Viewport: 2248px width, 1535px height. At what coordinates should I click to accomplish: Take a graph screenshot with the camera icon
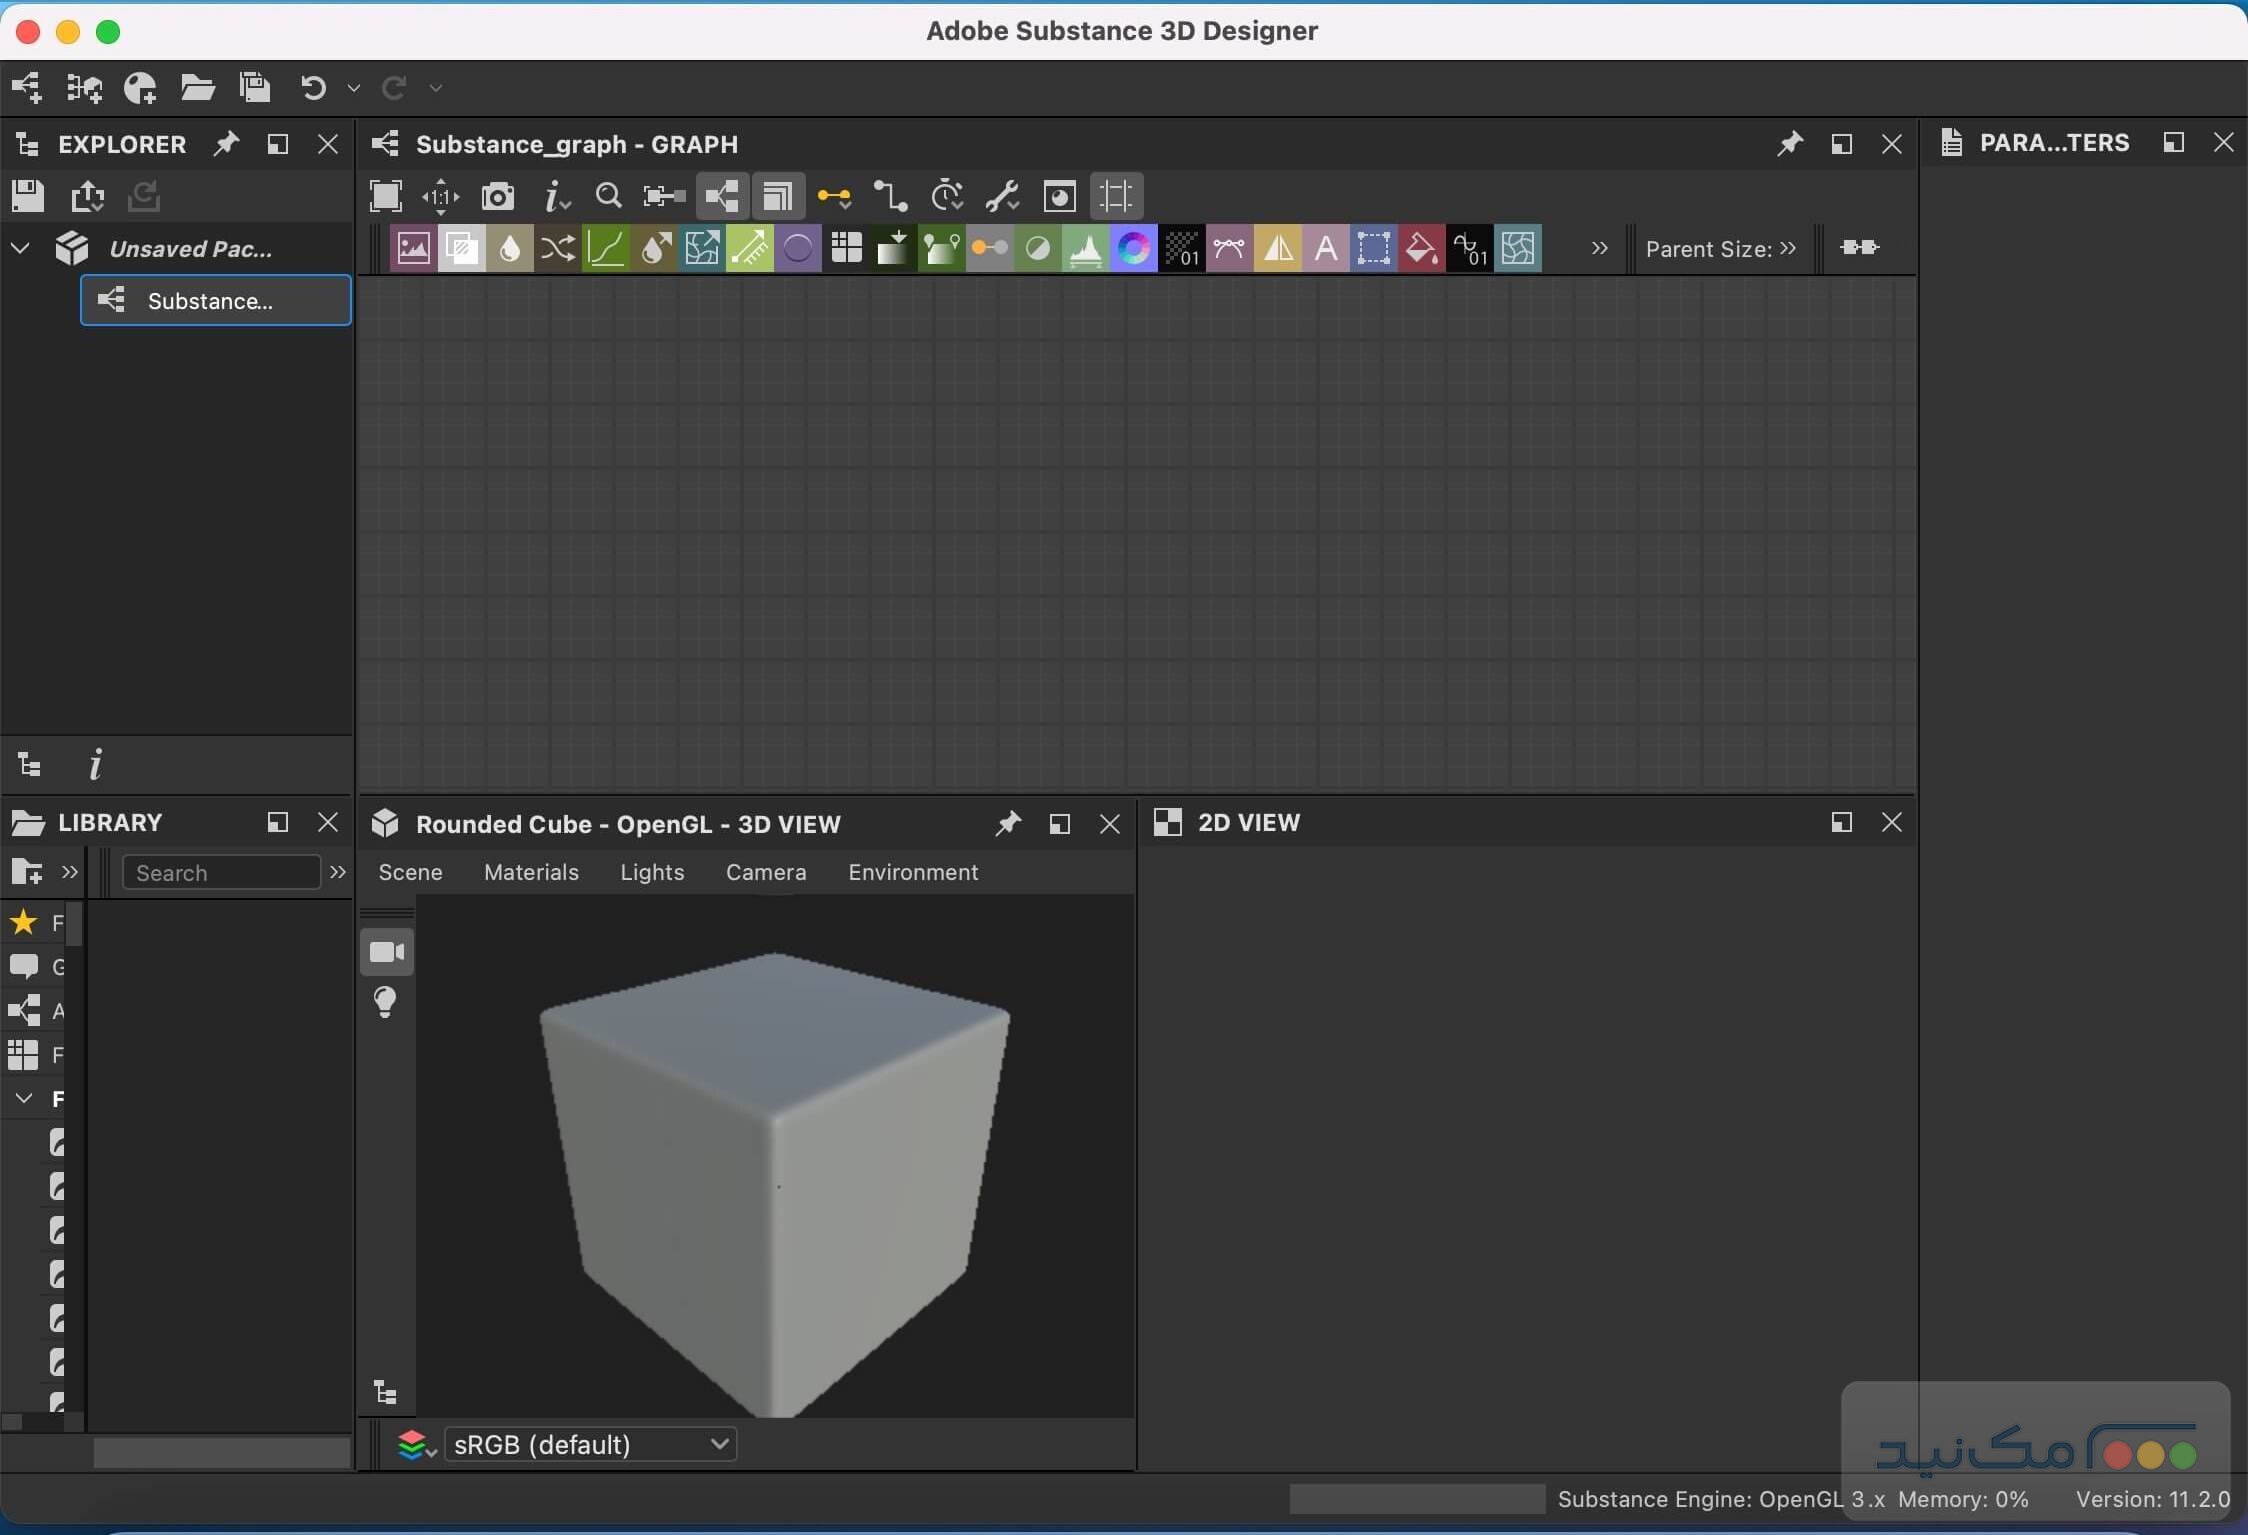[x=498, y=196]
